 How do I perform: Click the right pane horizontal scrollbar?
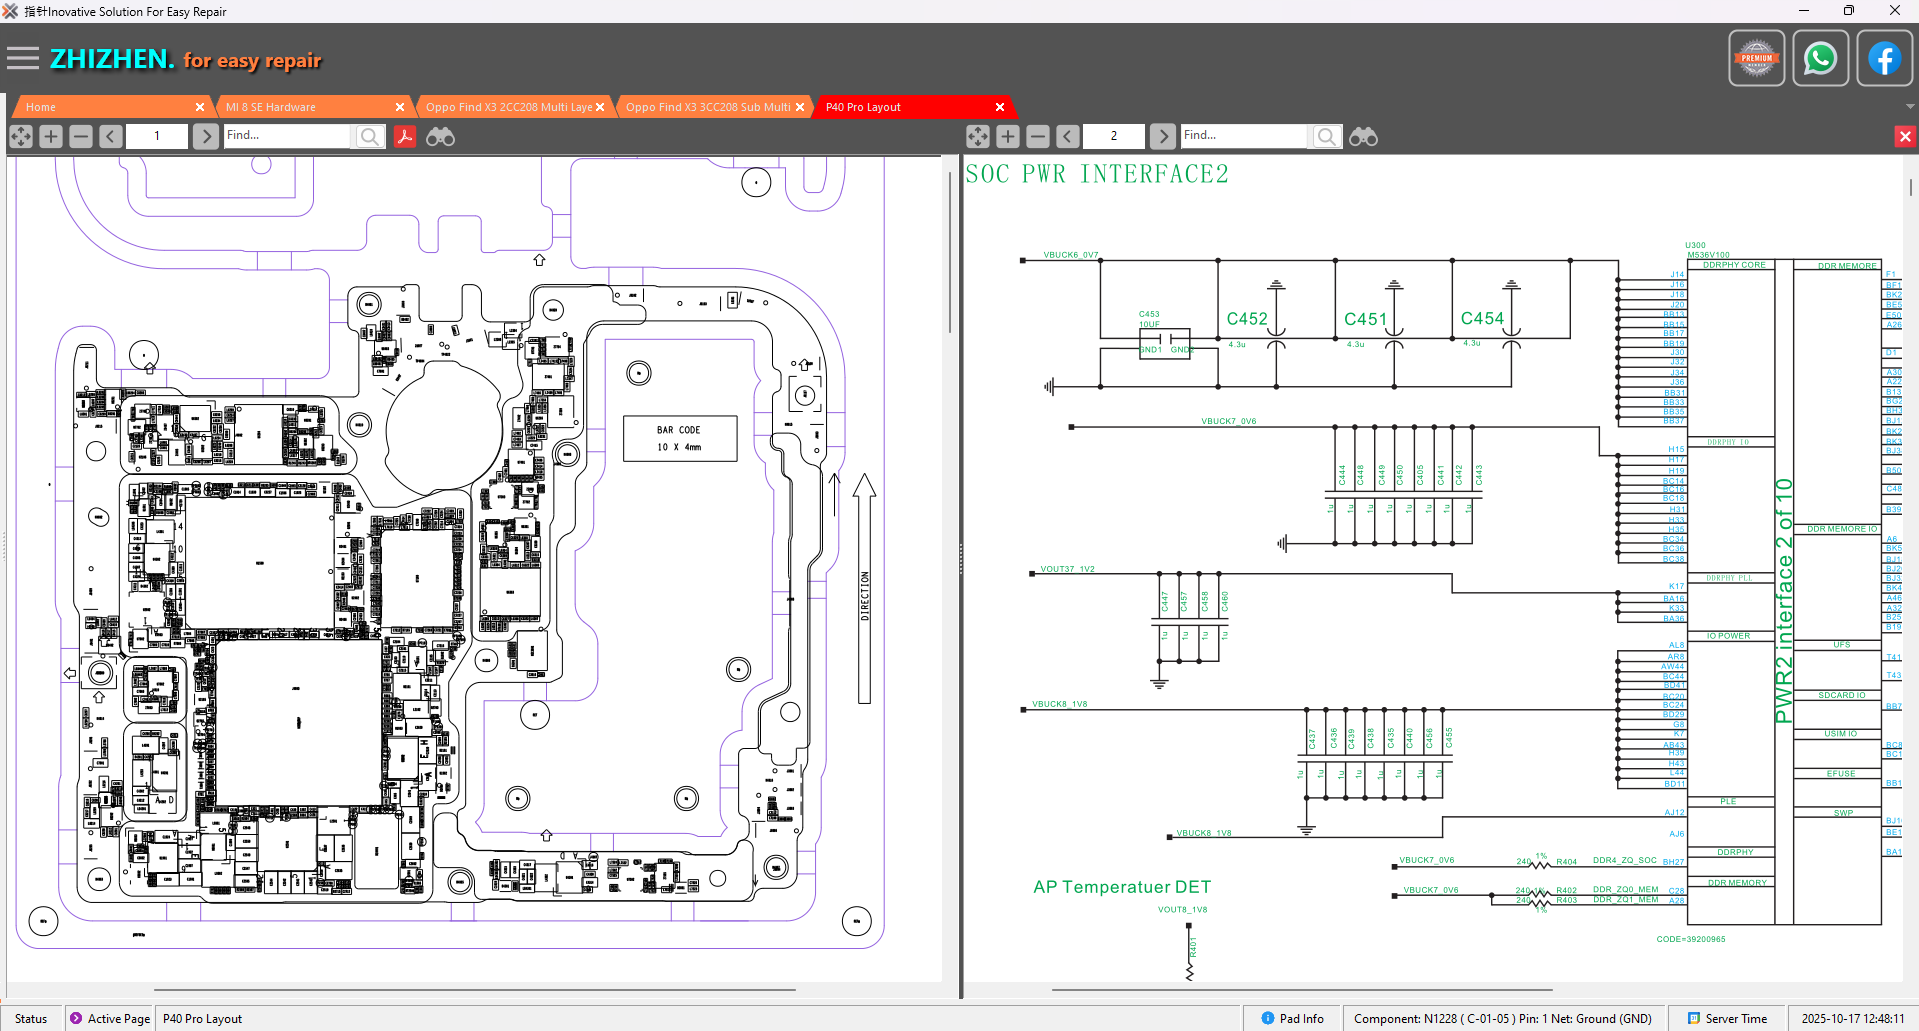(1300, 990)
